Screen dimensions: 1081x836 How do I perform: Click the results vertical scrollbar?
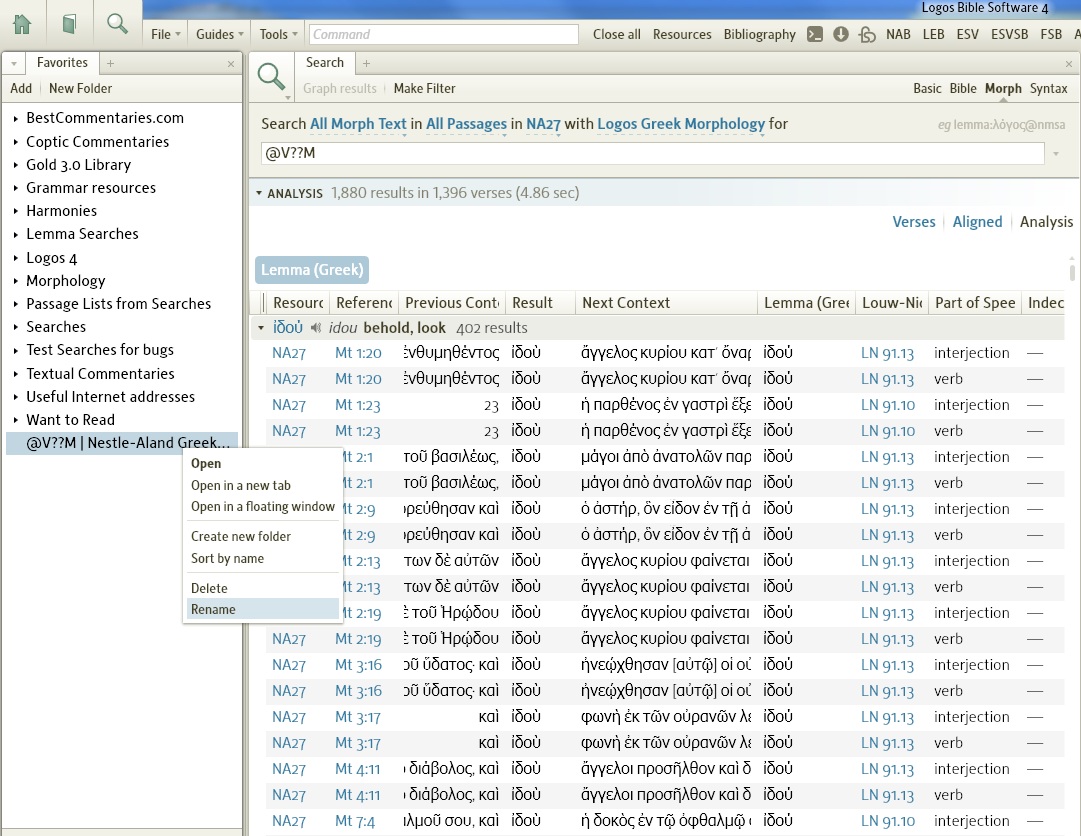pyautogui.click(x=1072, y=272)
